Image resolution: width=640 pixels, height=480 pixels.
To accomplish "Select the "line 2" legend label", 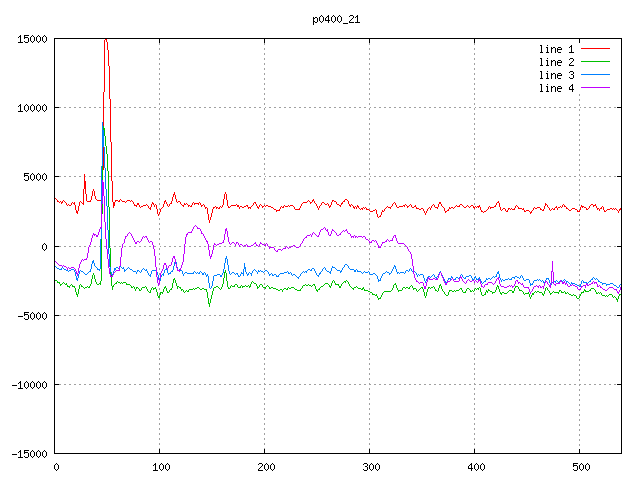I will (556, 62).
